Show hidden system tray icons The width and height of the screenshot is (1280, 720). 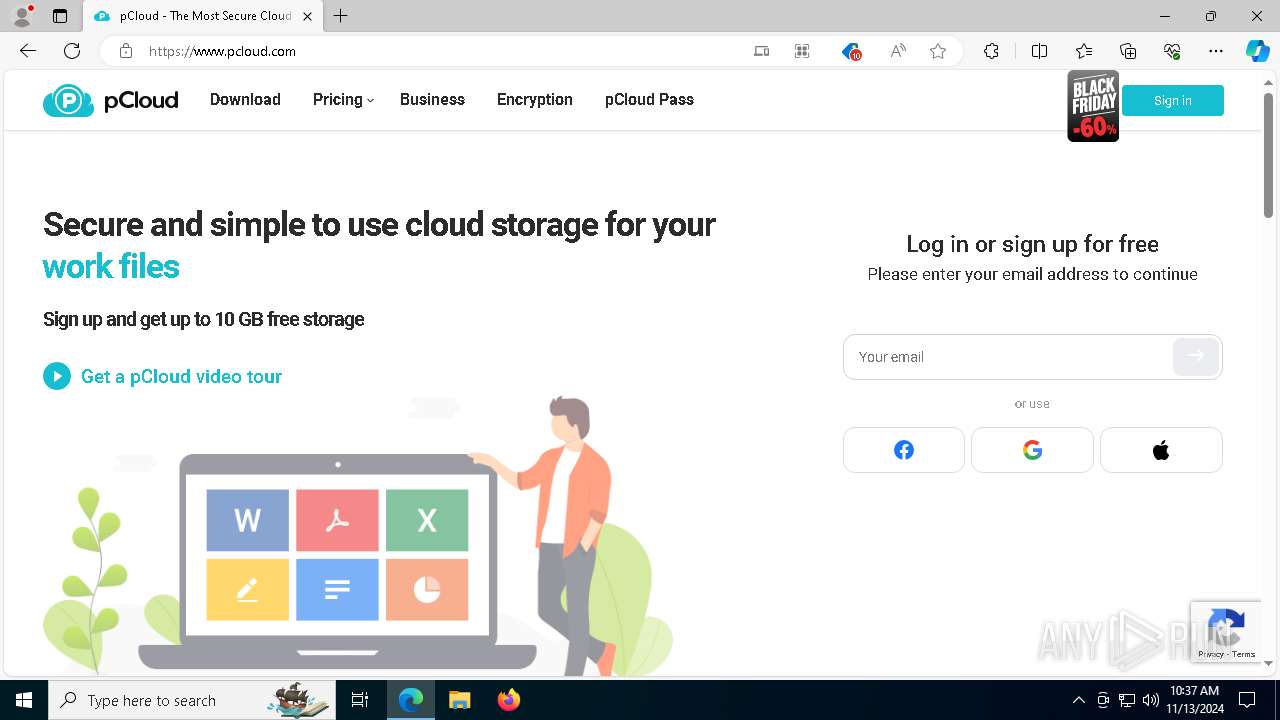1078,700
